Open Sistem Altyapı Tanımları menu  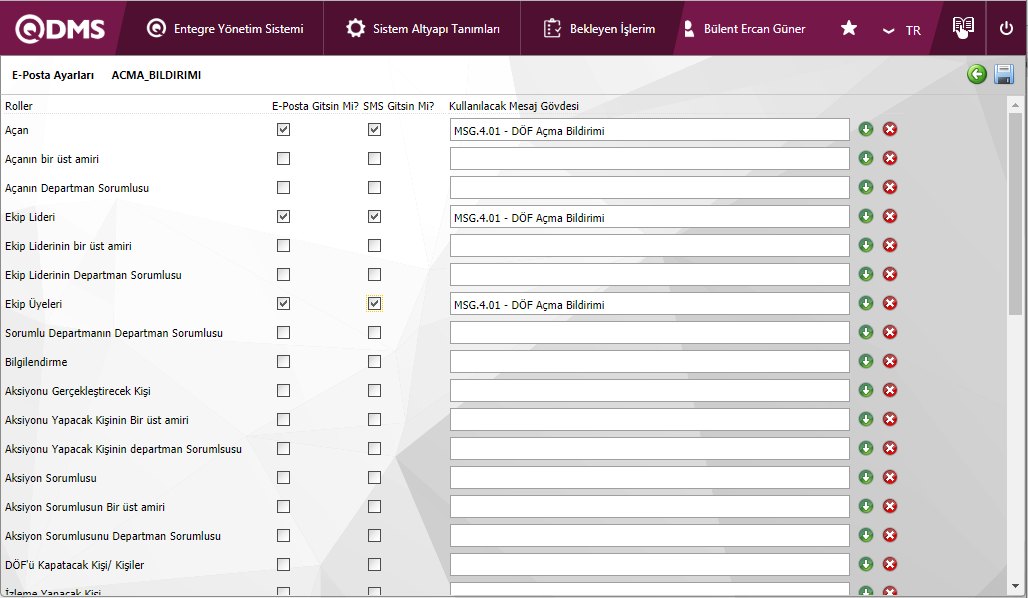[423, 29]
